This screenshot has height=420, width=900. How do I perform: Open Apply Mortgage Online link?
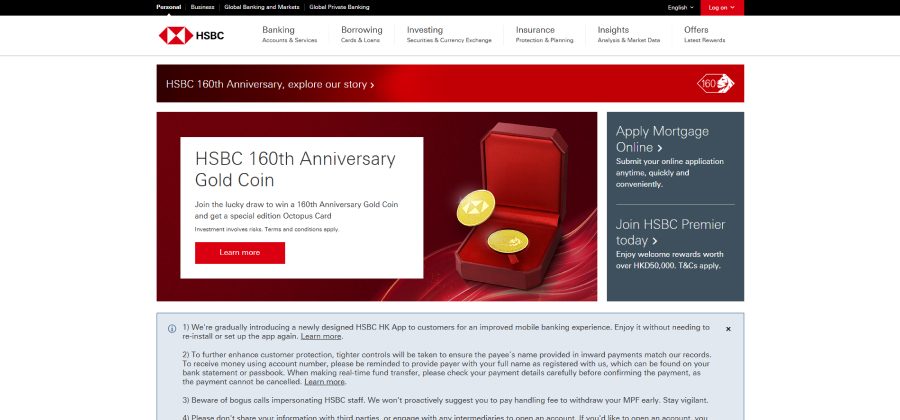tap(662, 139)
